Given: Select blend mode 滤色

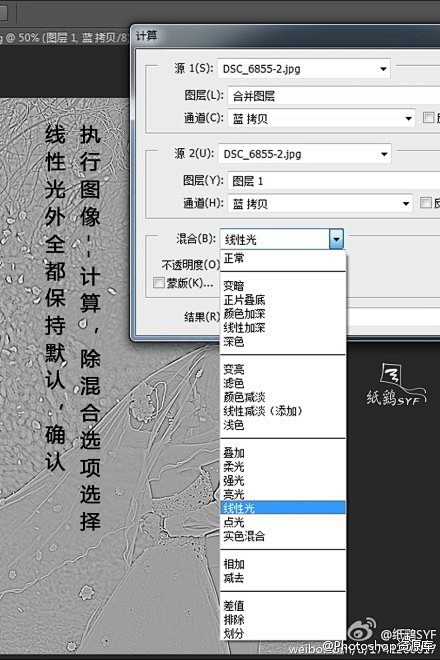Looking at the screenshot, I should pos(283,383).
